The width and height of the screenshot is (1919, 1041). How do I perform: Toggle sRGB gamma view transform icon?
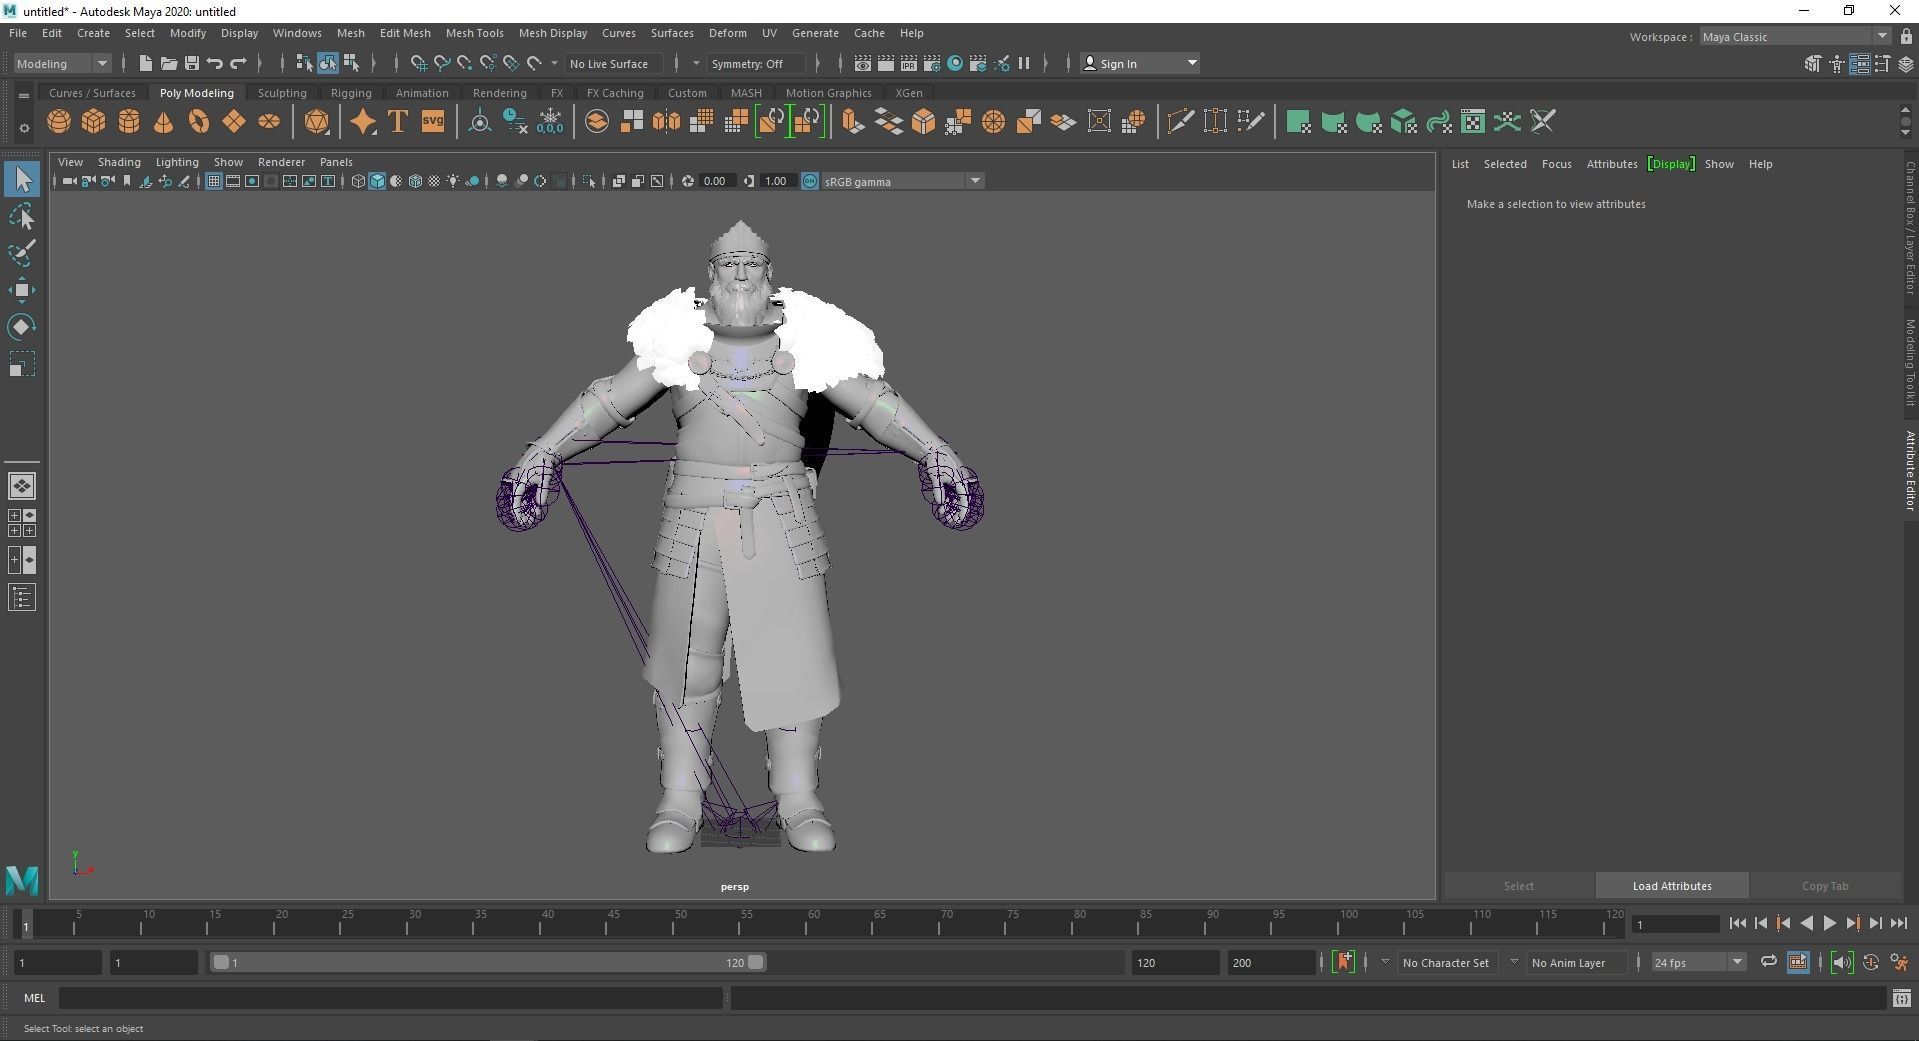click(x=810, y=181)
